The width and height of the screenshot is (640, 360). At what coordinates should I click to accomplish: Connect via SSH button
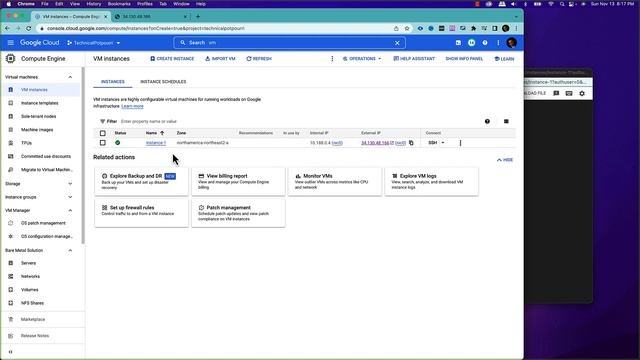pyautogui.click(x=433, y=143)
